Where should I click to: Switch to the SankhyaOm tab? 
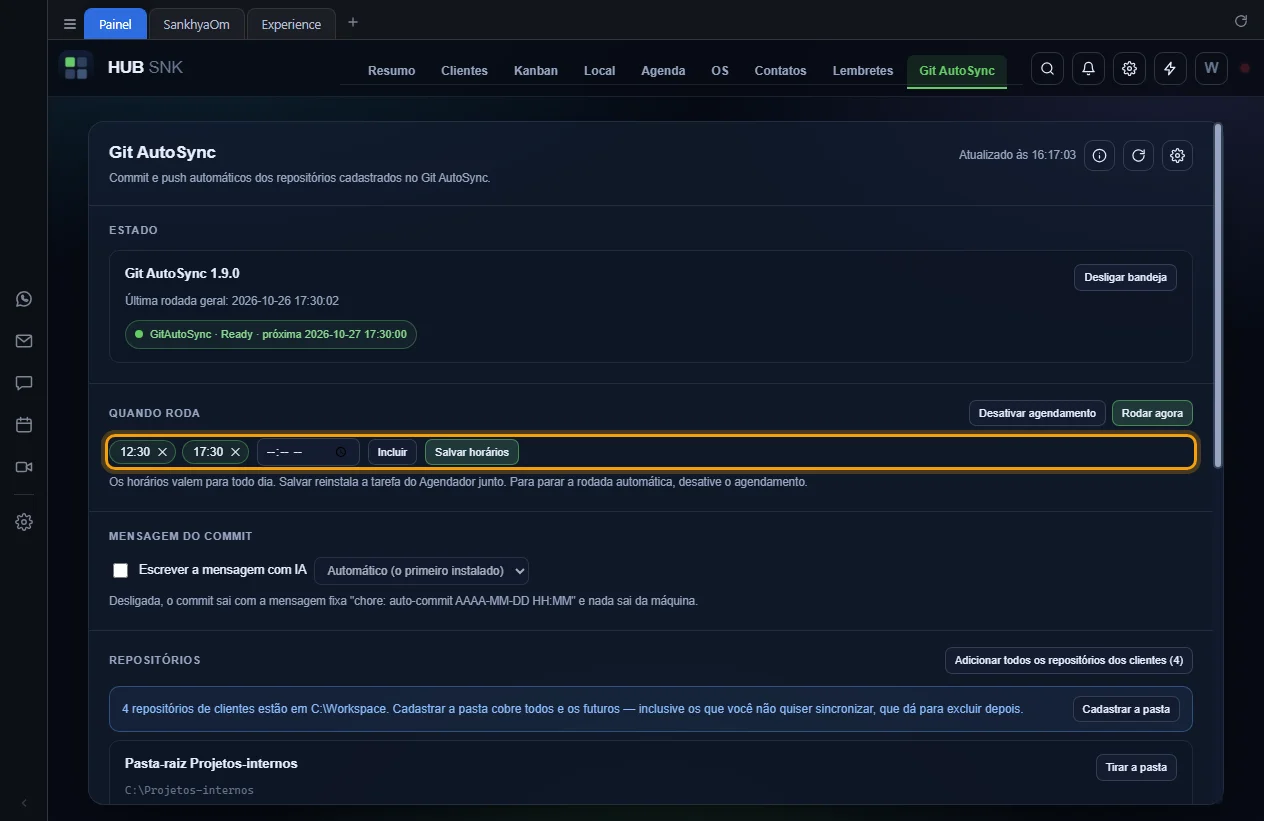coord(197,24)
